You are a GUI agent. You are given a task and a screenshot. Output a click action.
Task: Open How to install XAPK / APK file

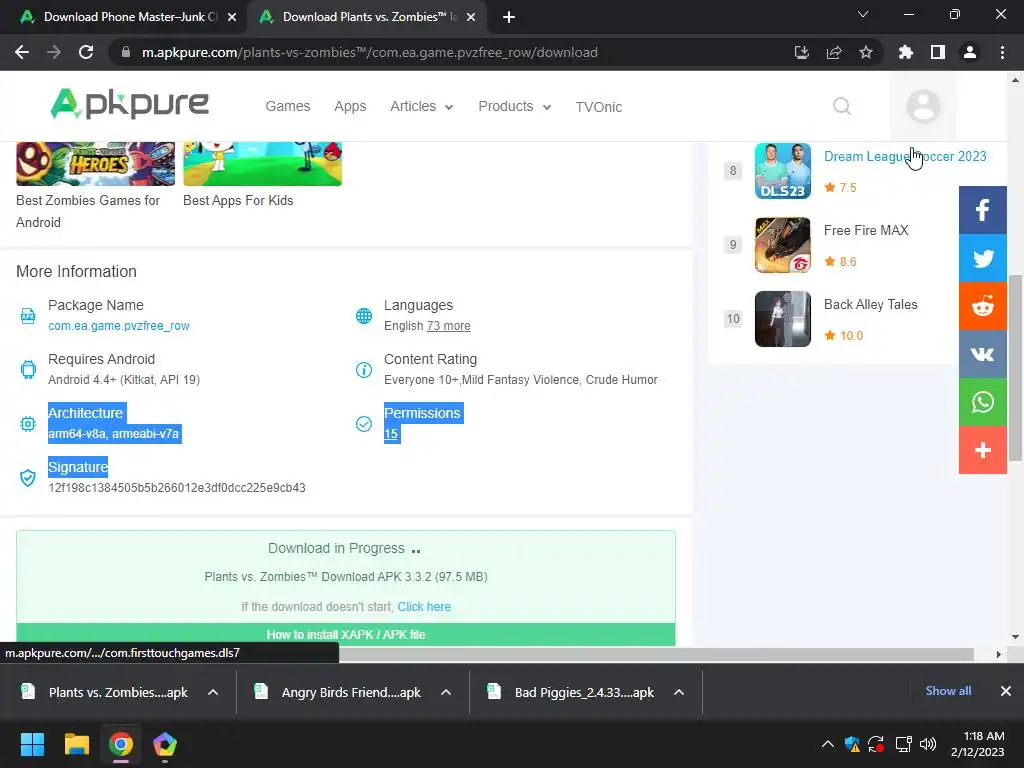click(x=346, y=634)
